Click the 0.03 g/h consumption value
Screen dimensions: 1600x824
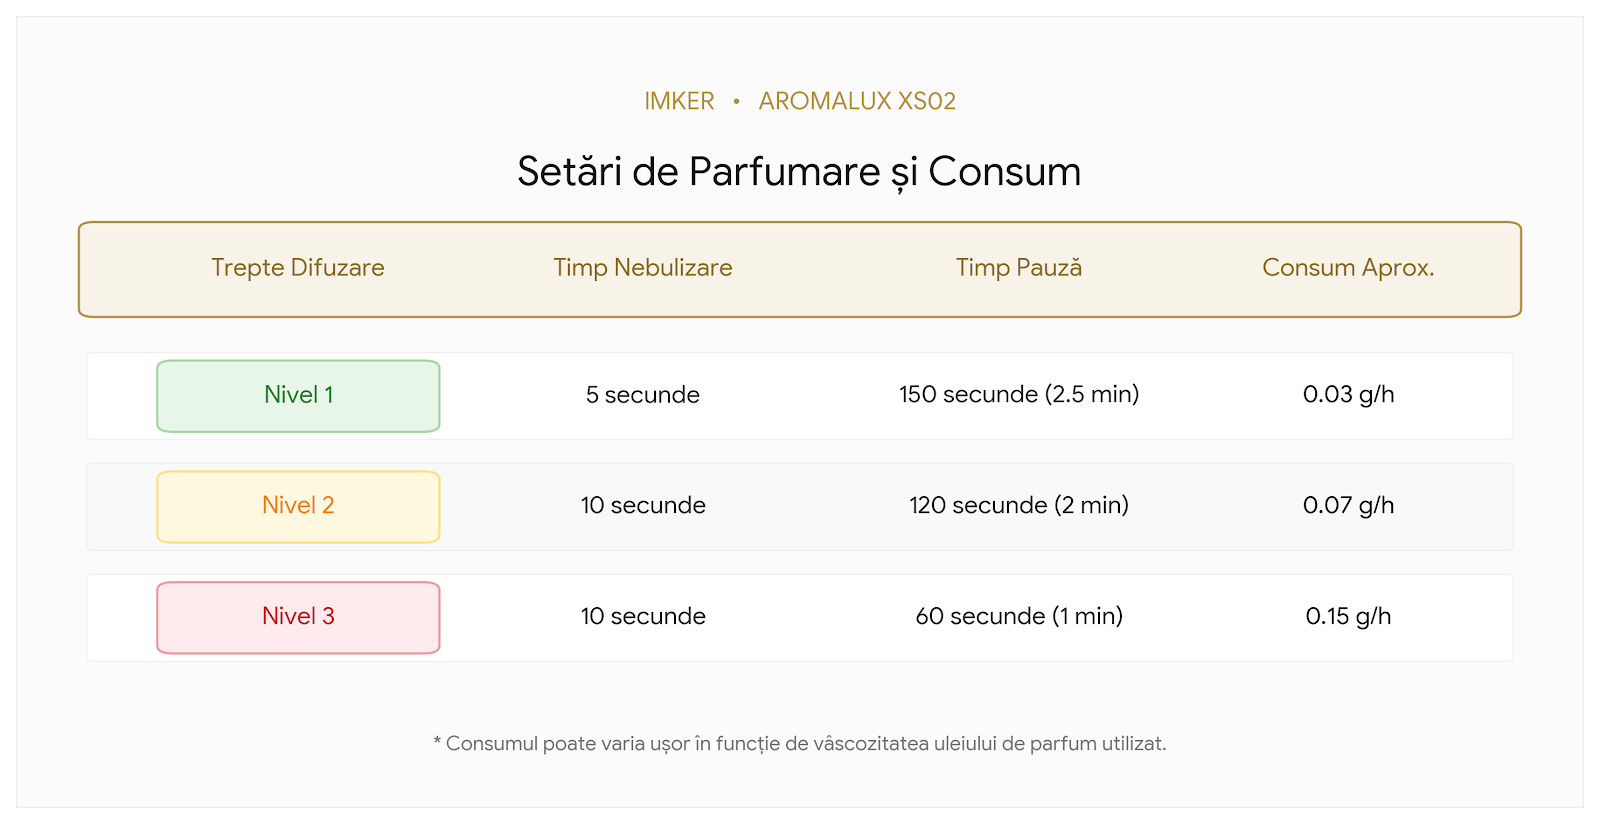[1348, 395]
